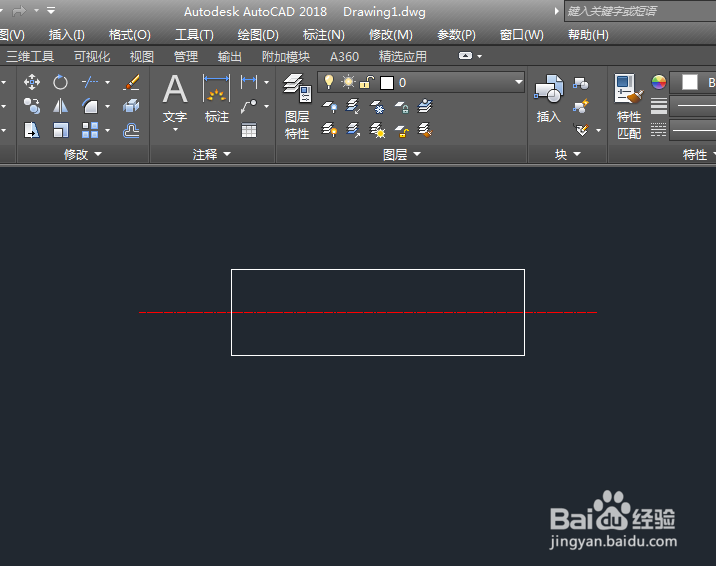
Task: Switch to the 可视化 ribbon tab
Action: click(x=92, y=57)
